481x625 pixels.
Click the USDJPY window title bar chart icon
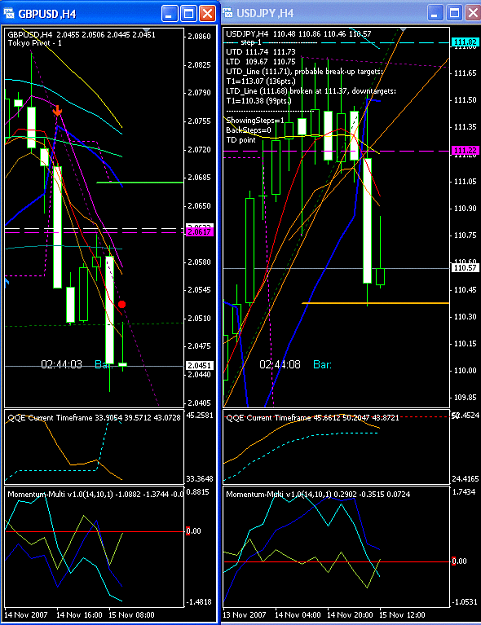tap(228, 13)
